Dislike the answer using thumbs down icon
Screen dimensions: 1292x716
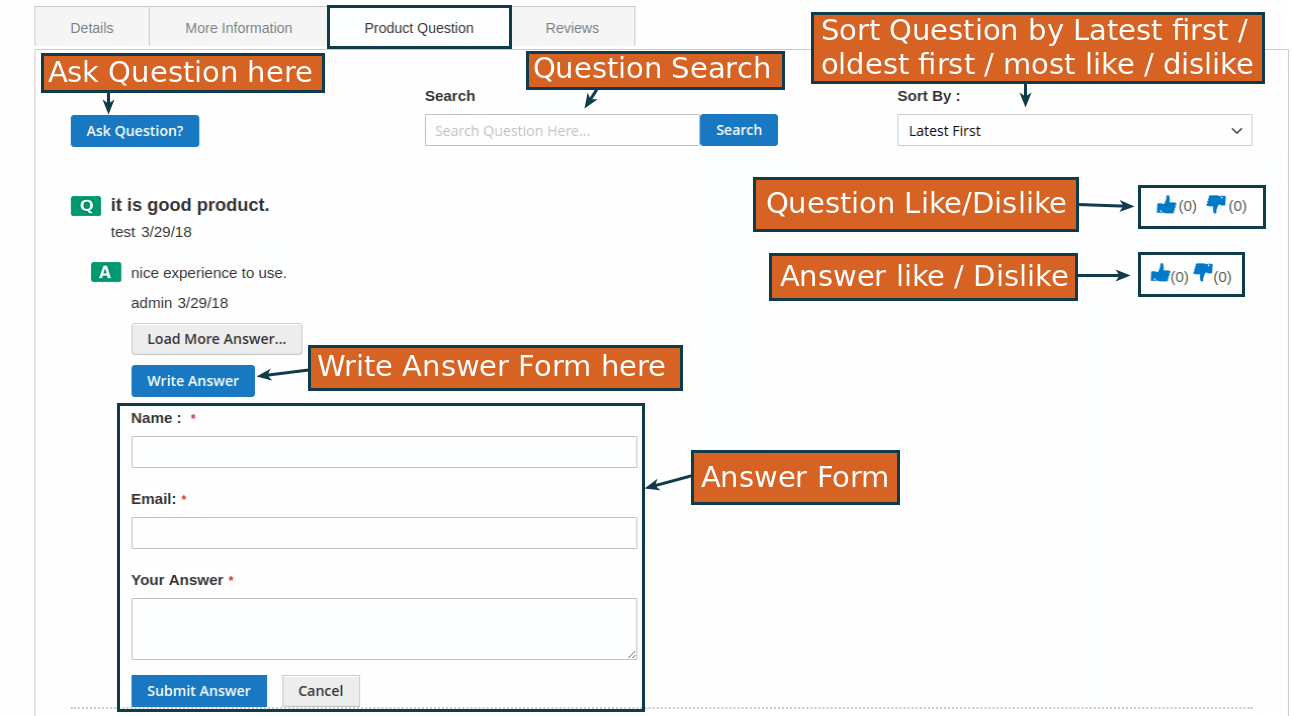tap(1205, 271)
